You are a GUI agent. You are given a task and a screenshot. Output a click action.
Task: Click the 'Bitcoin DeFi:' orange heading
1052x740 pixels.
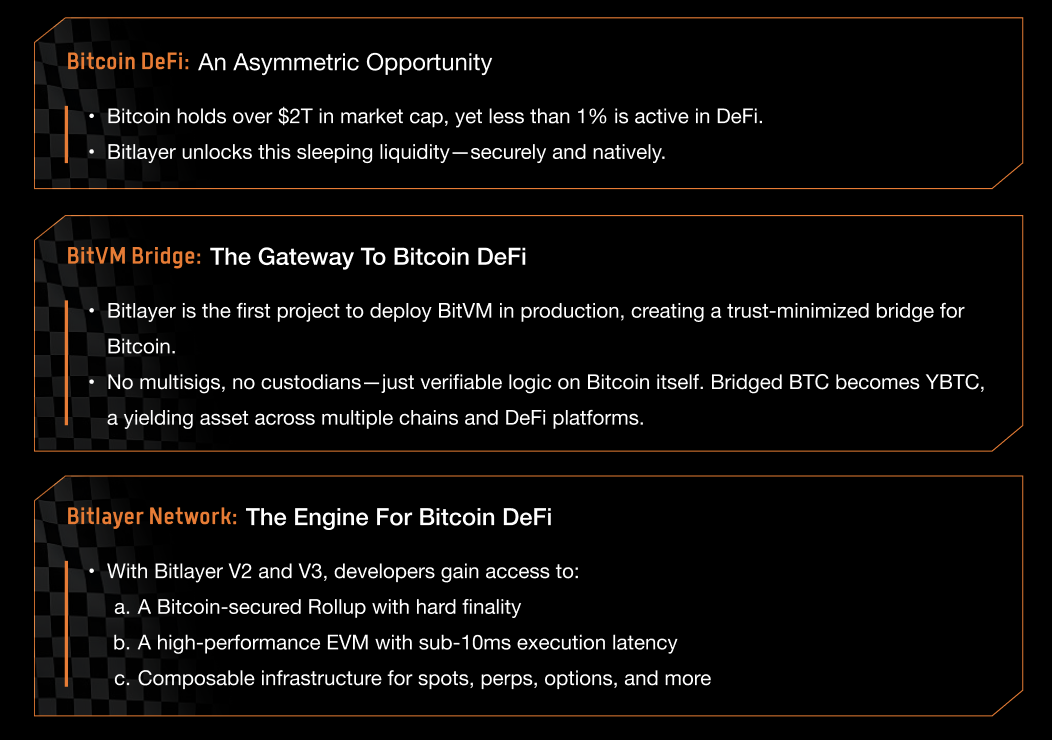click(x=128, y=62)
